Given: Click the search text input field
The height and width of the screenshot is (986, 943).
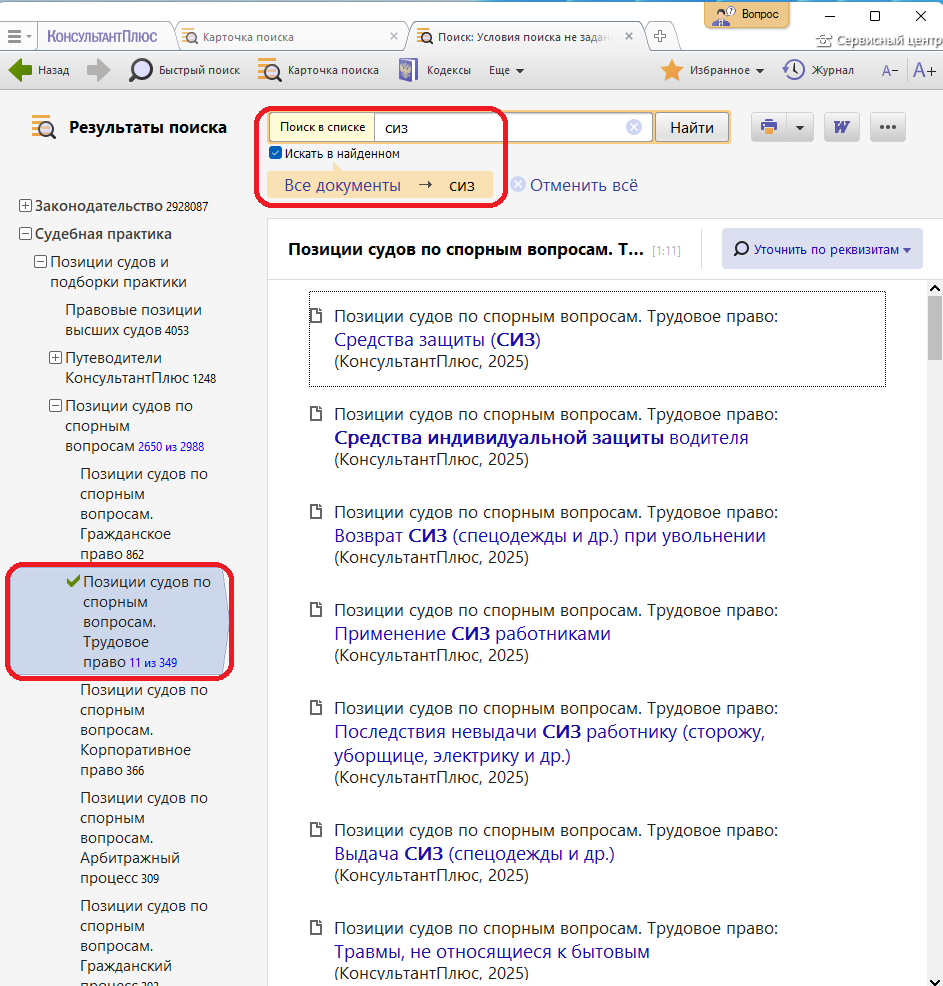Looking at the screenshot, I should 500,128.
